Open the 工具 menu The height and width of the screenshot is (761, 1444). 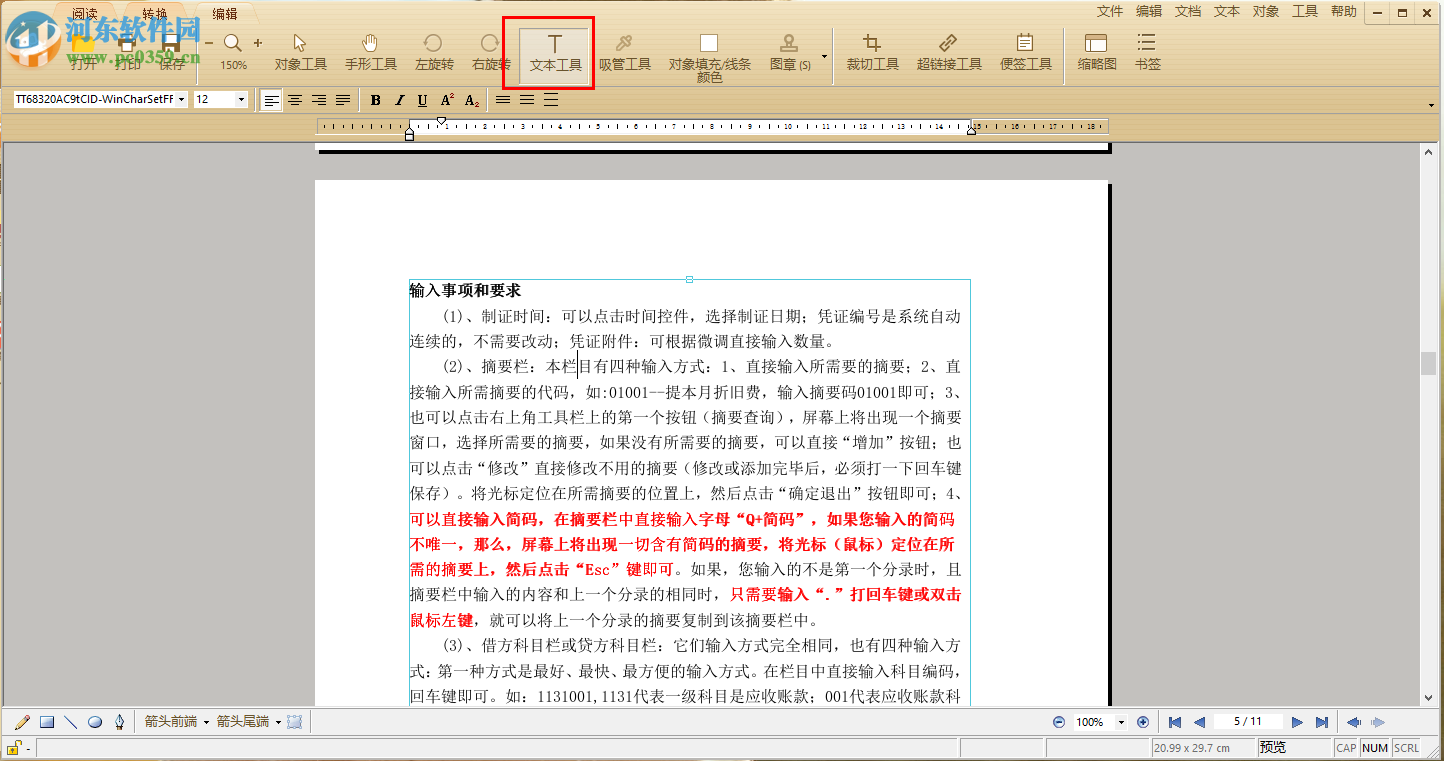pyautogui.click(x=1304, y=12)
